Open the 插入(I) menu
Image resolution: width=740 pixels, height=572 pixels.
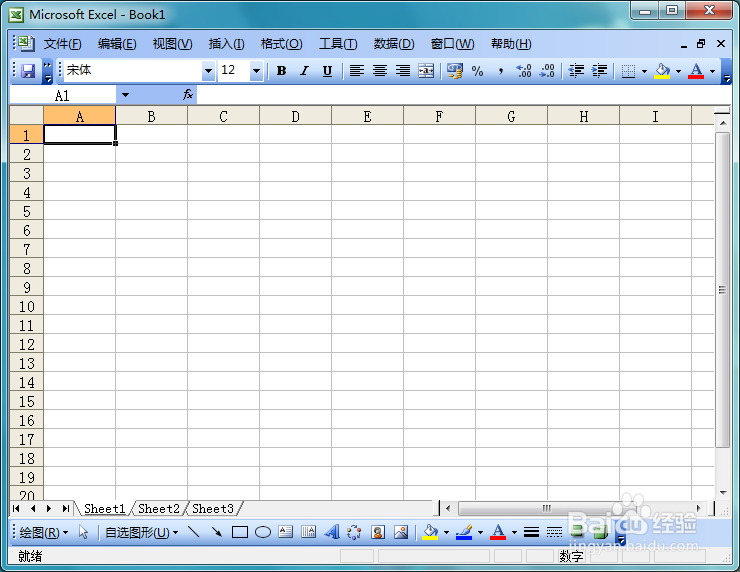point(227,44)
